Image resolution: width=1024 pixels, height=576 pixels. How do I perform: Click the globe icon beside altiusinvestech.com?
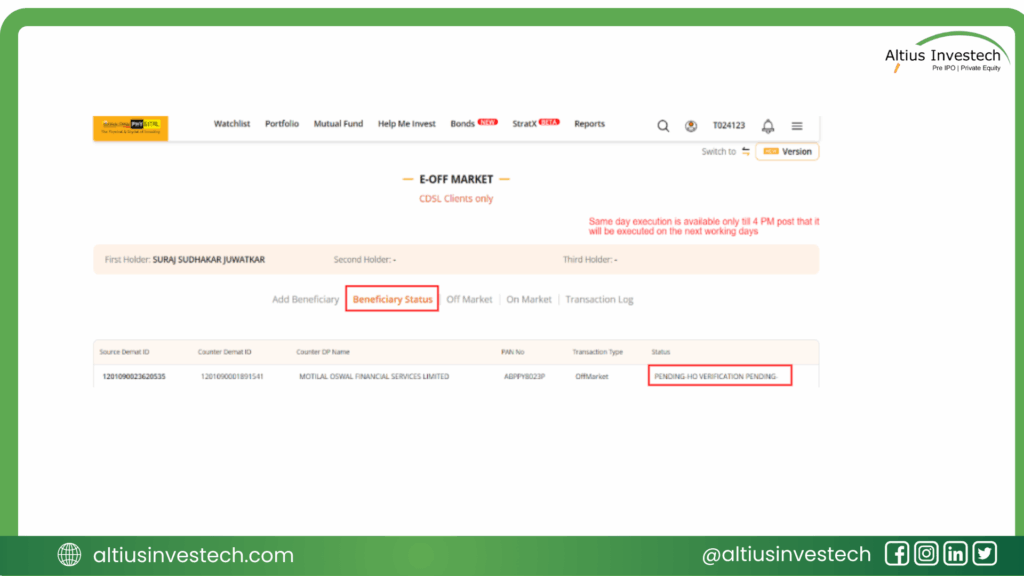(x=70, y=555)
